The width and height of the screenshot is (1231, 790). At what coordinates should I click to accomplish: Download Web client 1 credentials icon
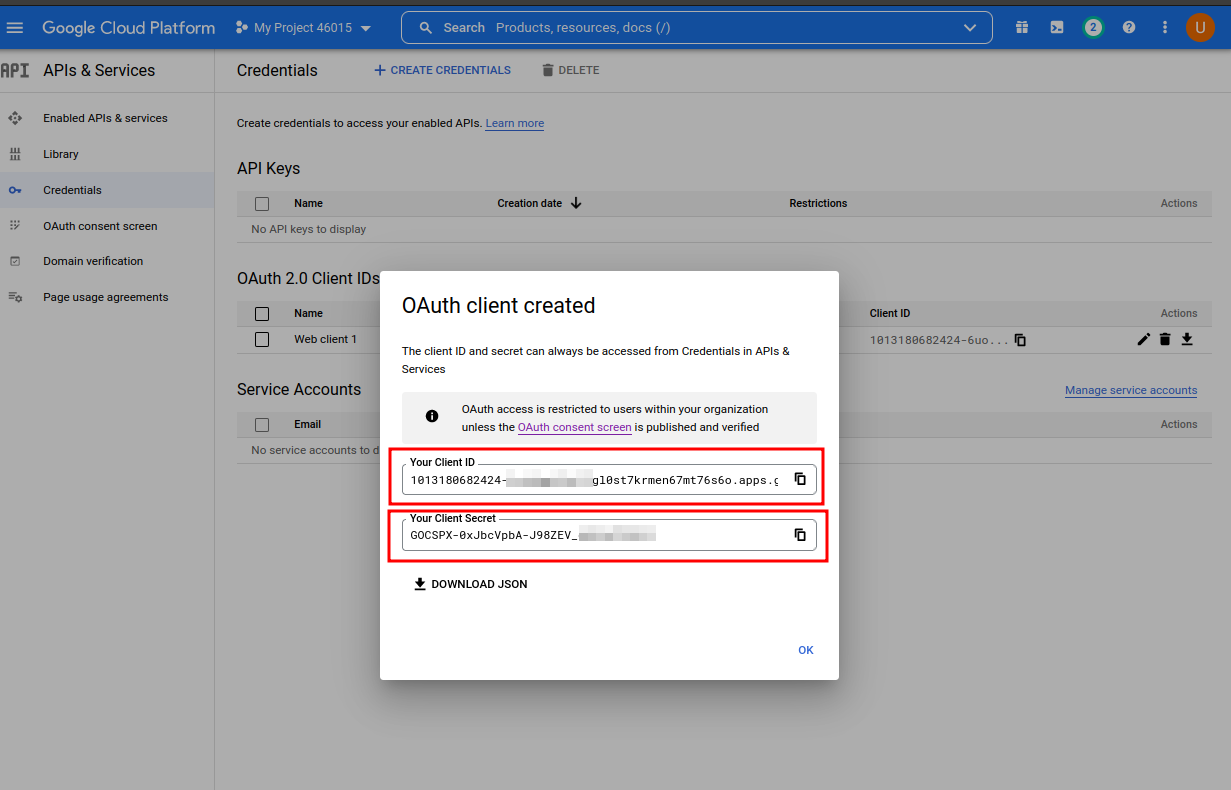point(1187,339)
